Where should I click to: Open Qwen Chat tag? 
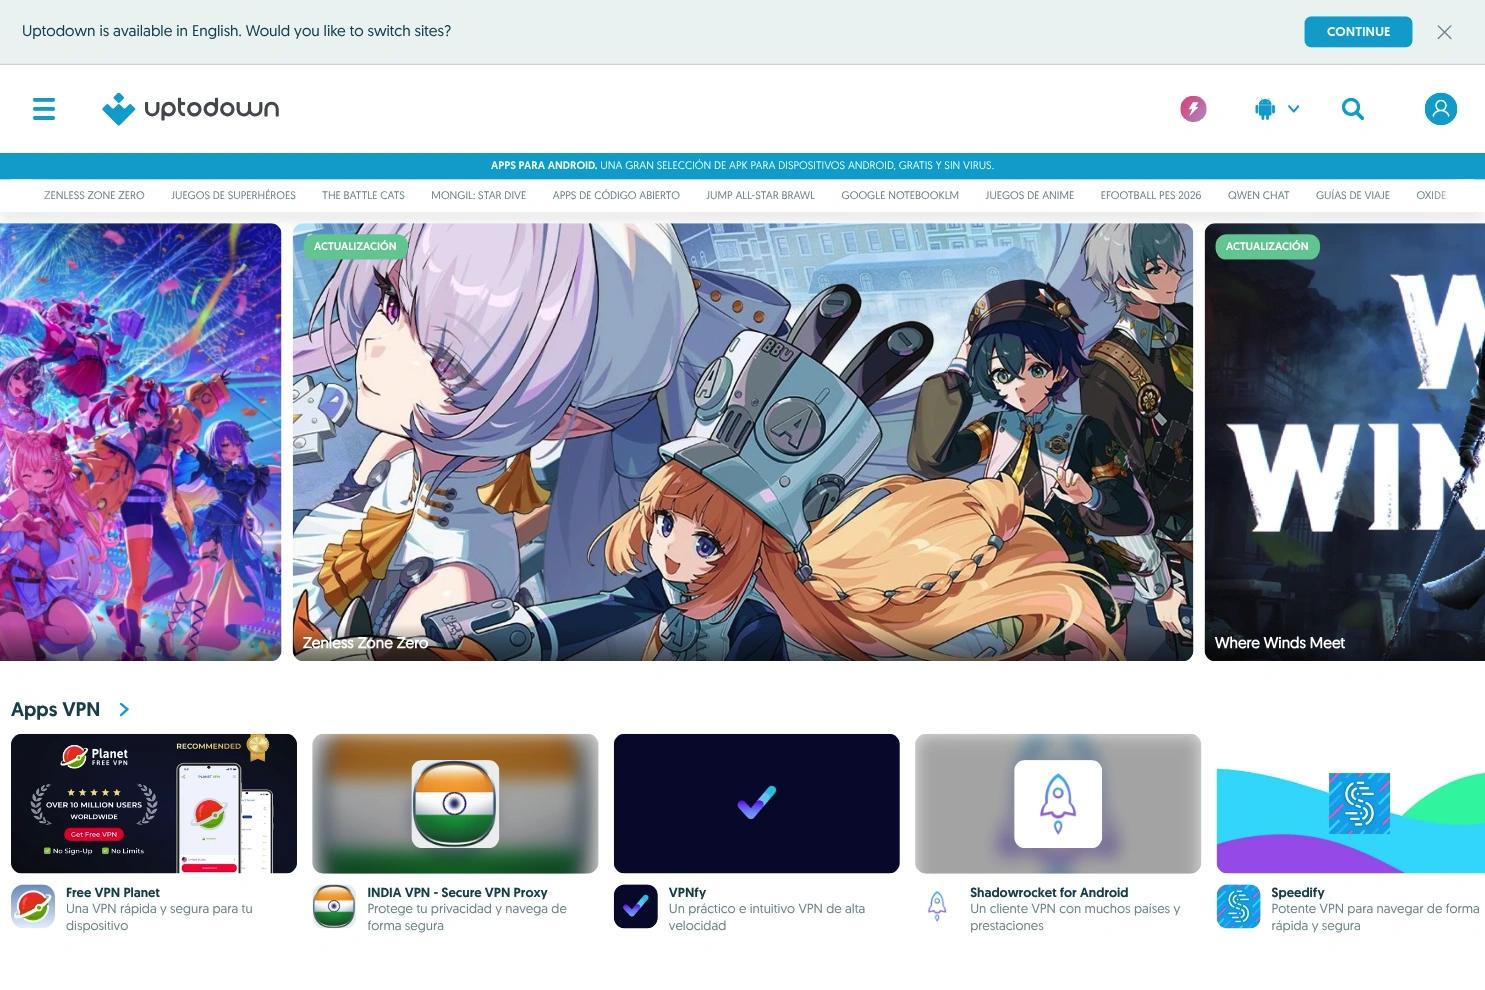1258,196
